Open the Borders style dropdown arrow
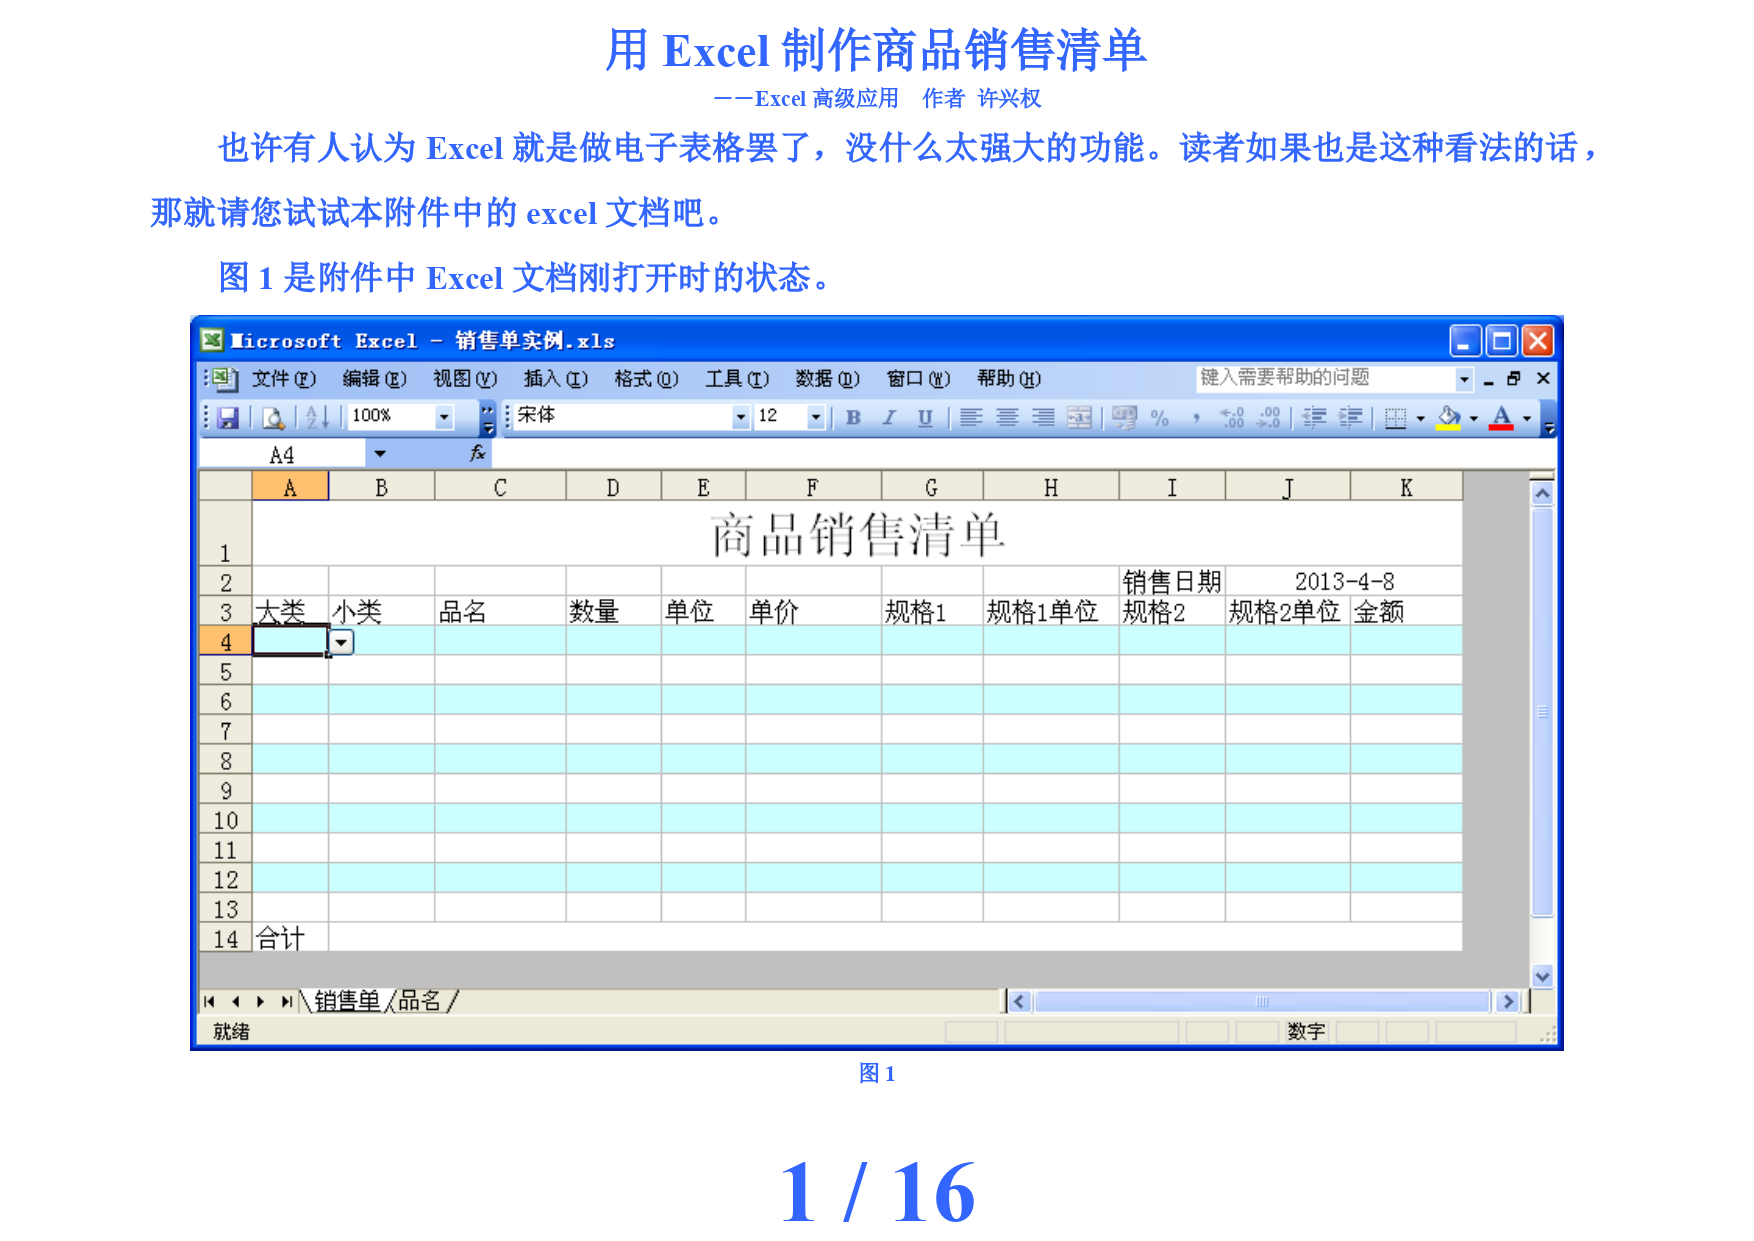Viewport: 1754px width, 1241px height. click(1420, 418)
